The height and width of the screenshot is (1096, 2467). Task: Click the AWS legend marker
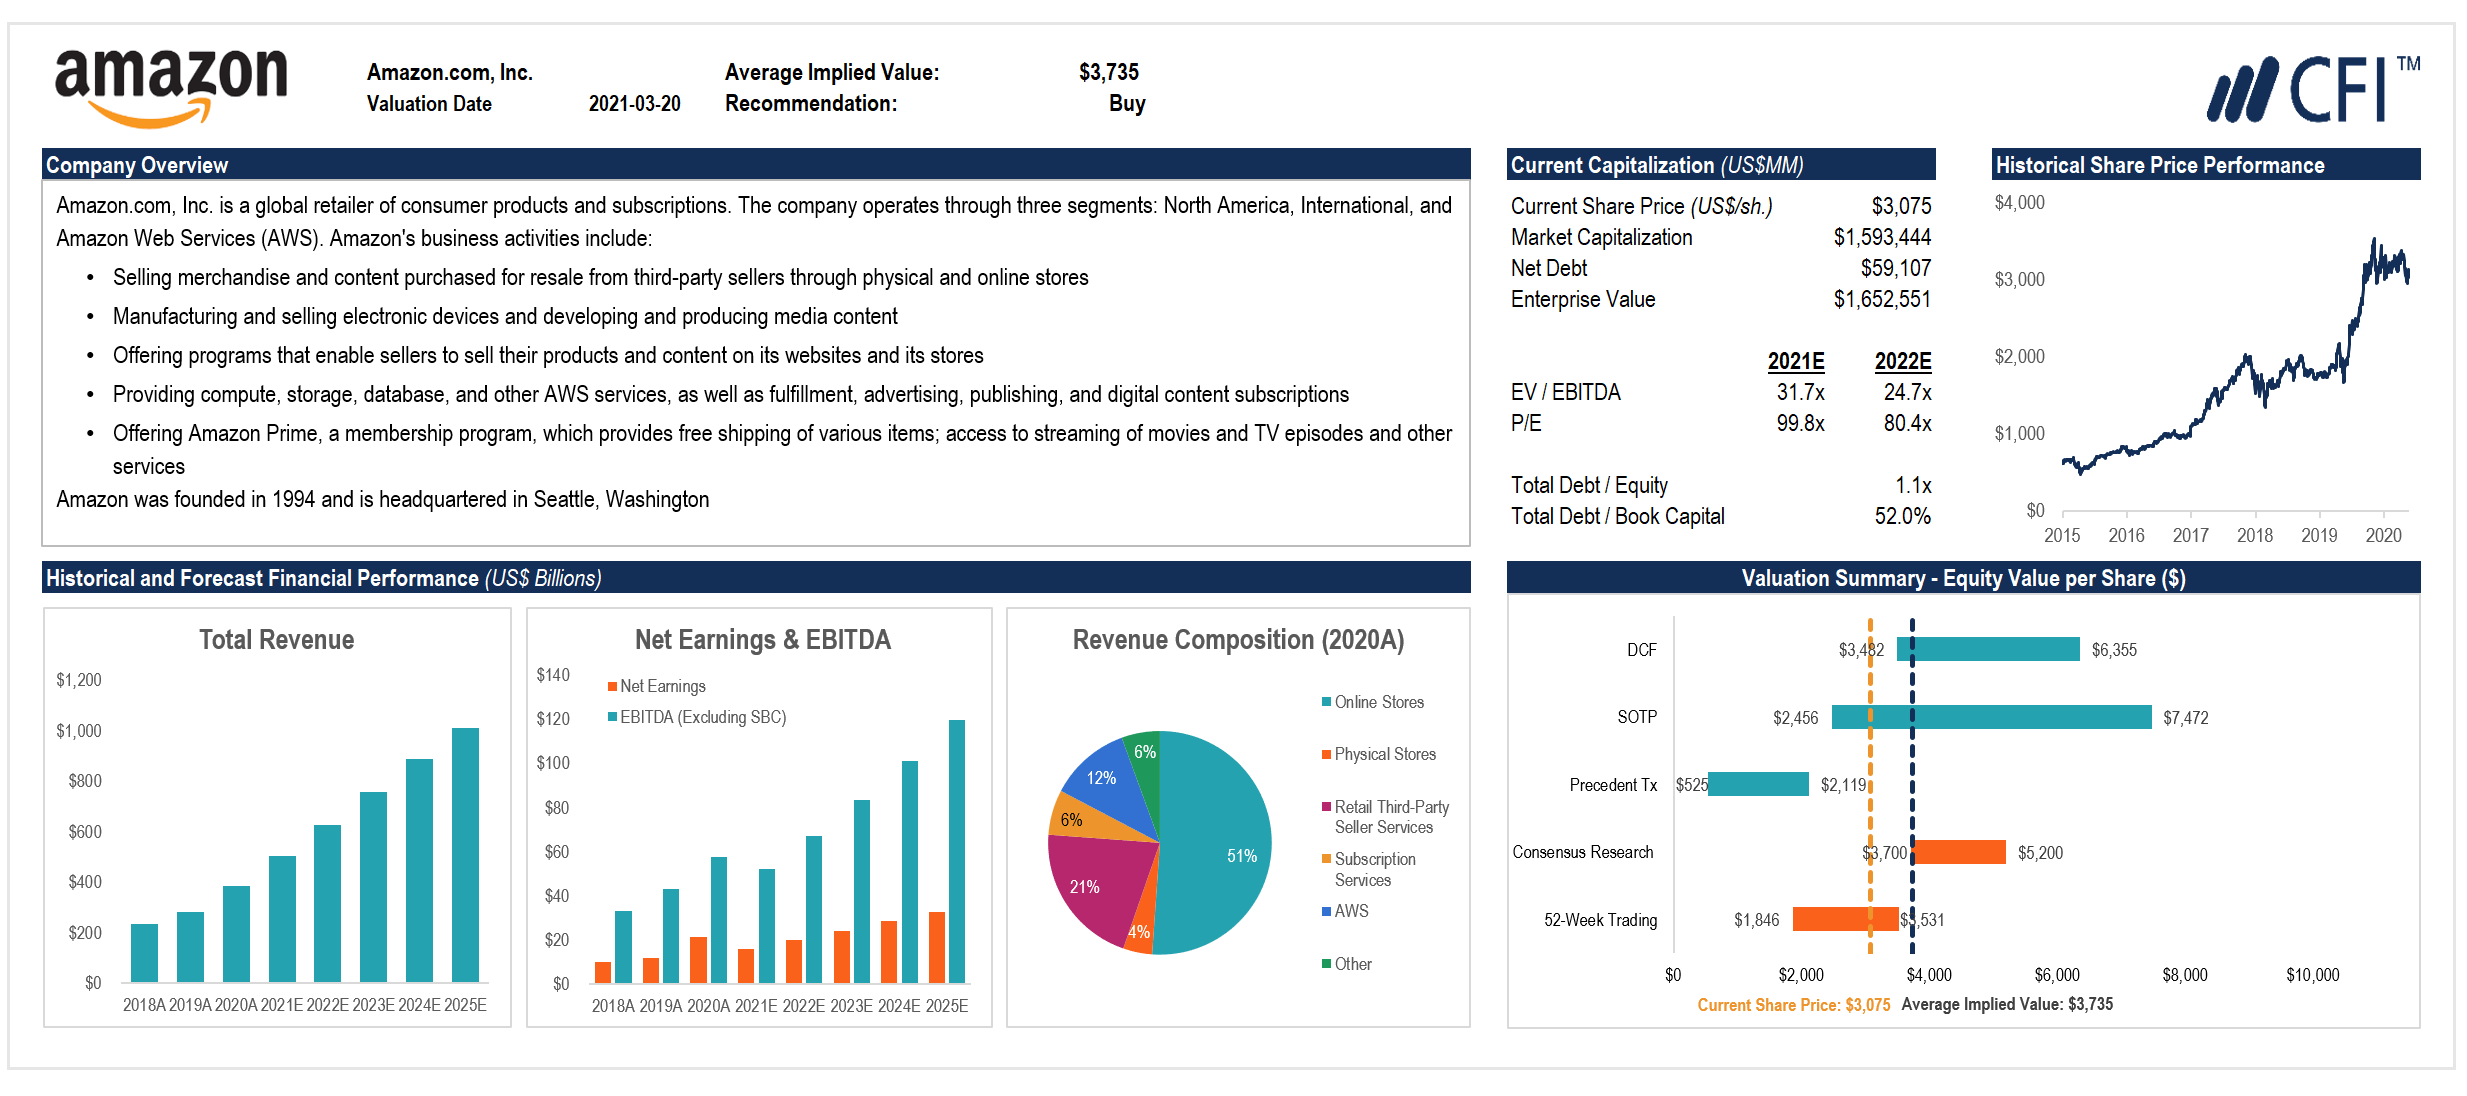(x=1326, y=911)
